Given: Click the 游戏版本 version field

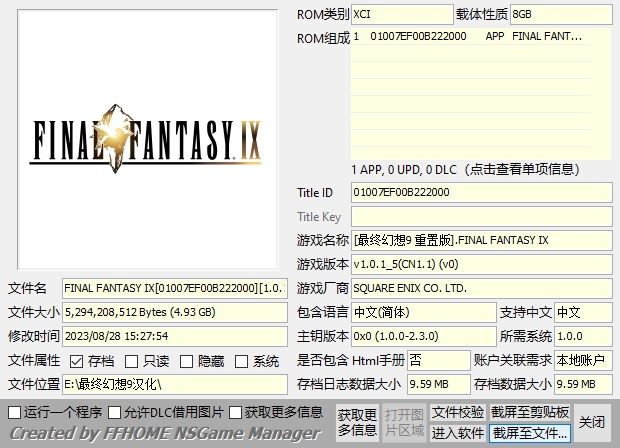Looking at the screenshot, I should [482, 265].
